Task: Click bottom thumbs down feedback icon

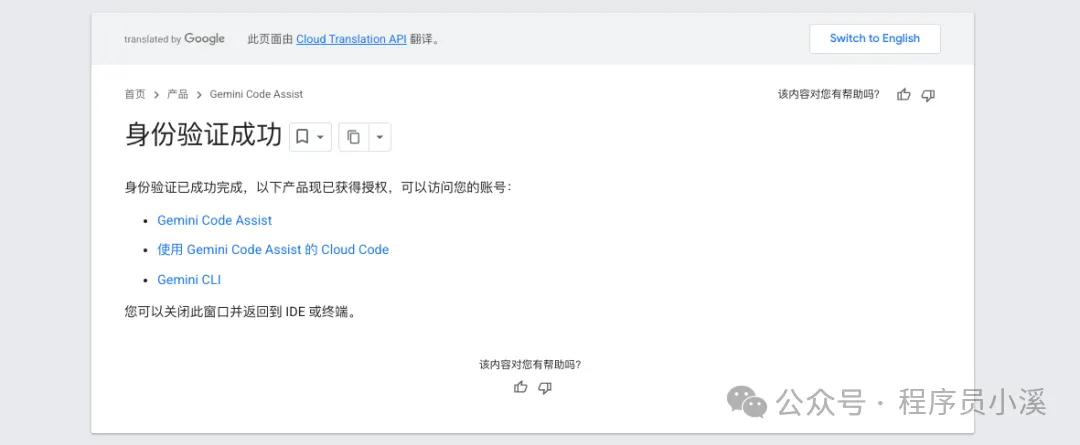Action: click(x=545, y=388)
